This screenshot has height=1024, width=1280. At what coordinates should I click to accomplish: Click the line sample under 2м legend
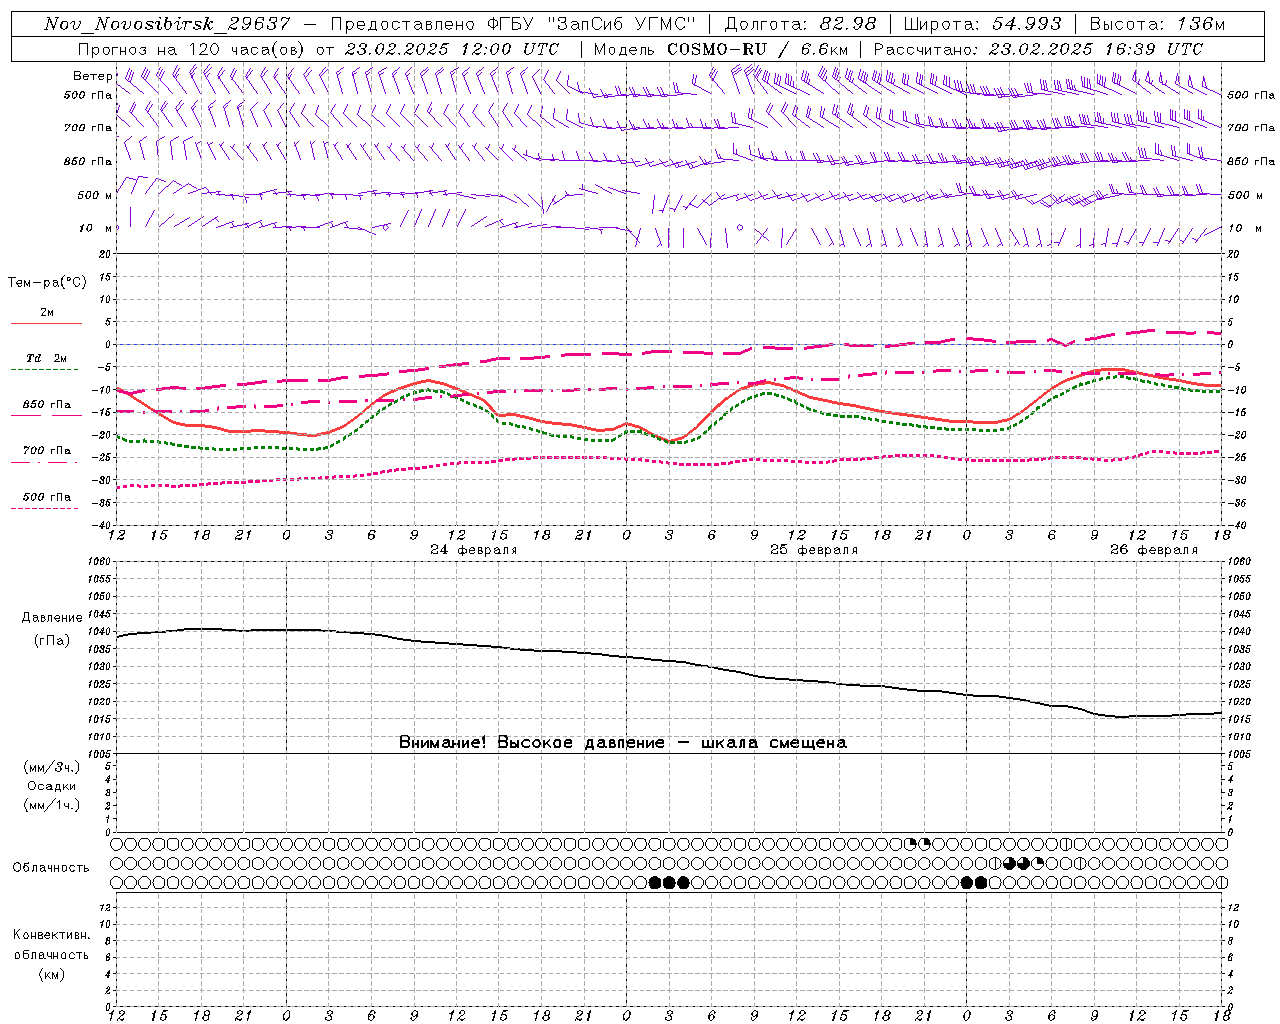click(46, 324)
